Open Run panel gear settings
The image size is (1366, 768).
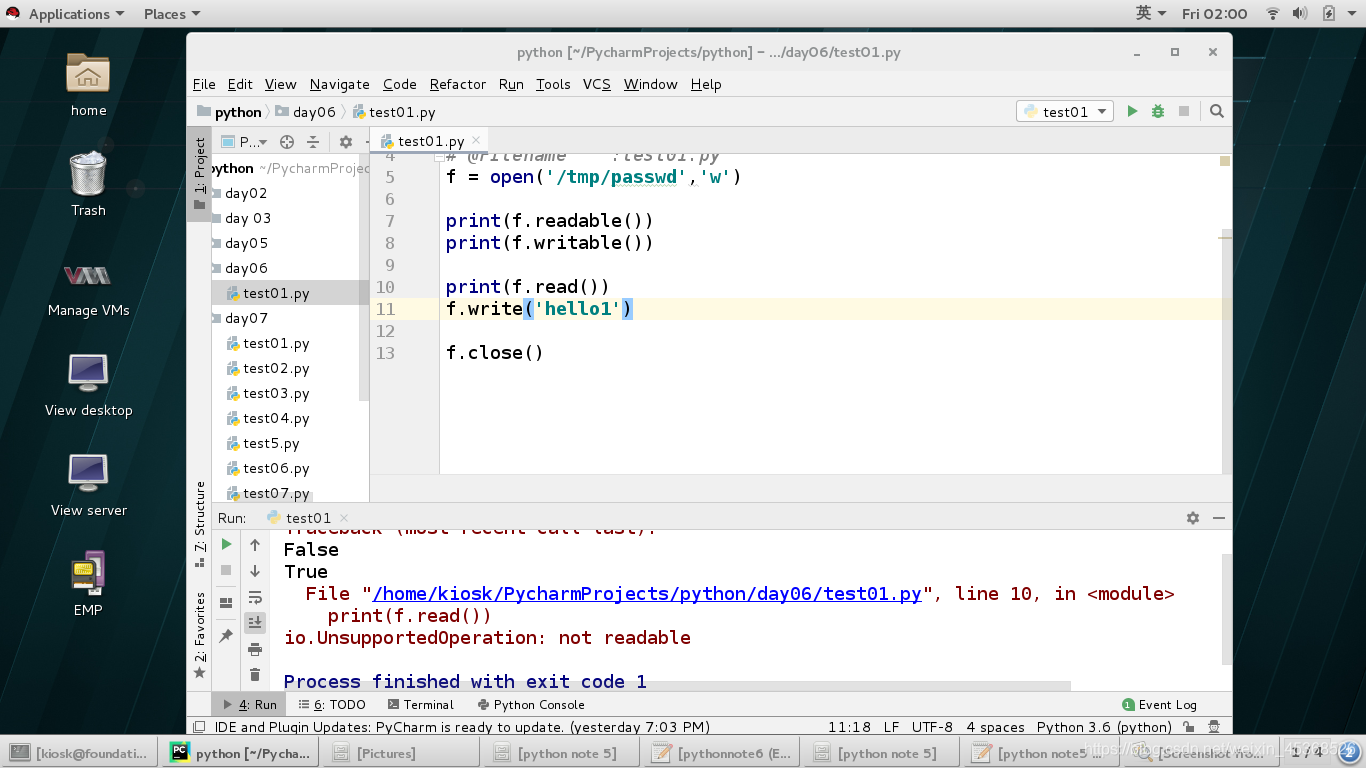pyautogui.click(x=1193, y=518)
